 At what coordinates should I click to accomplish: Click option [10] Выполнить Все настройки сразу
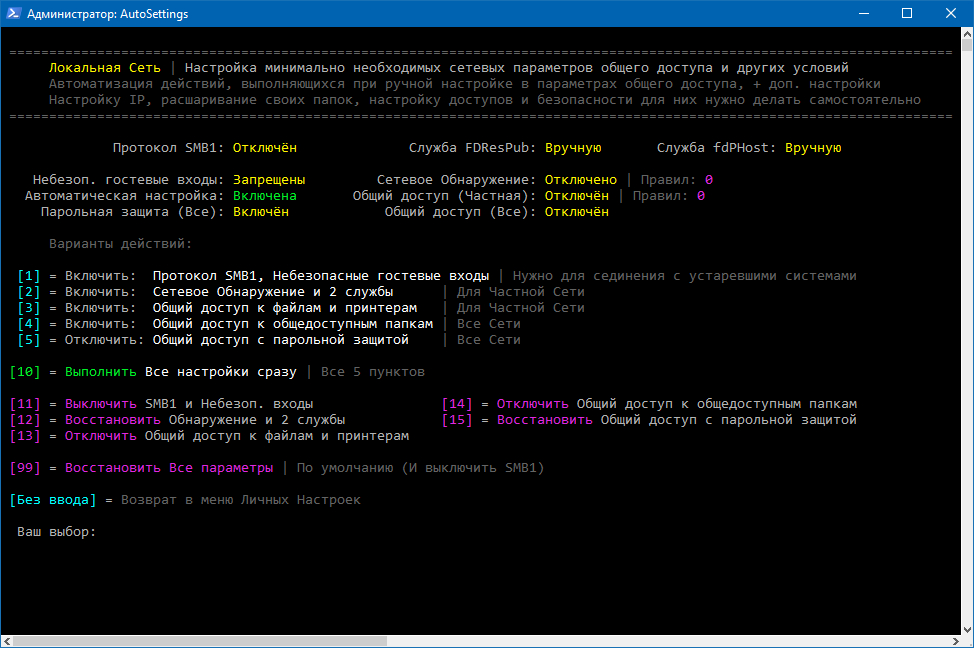pyautogui.click(x=217, y=372)
